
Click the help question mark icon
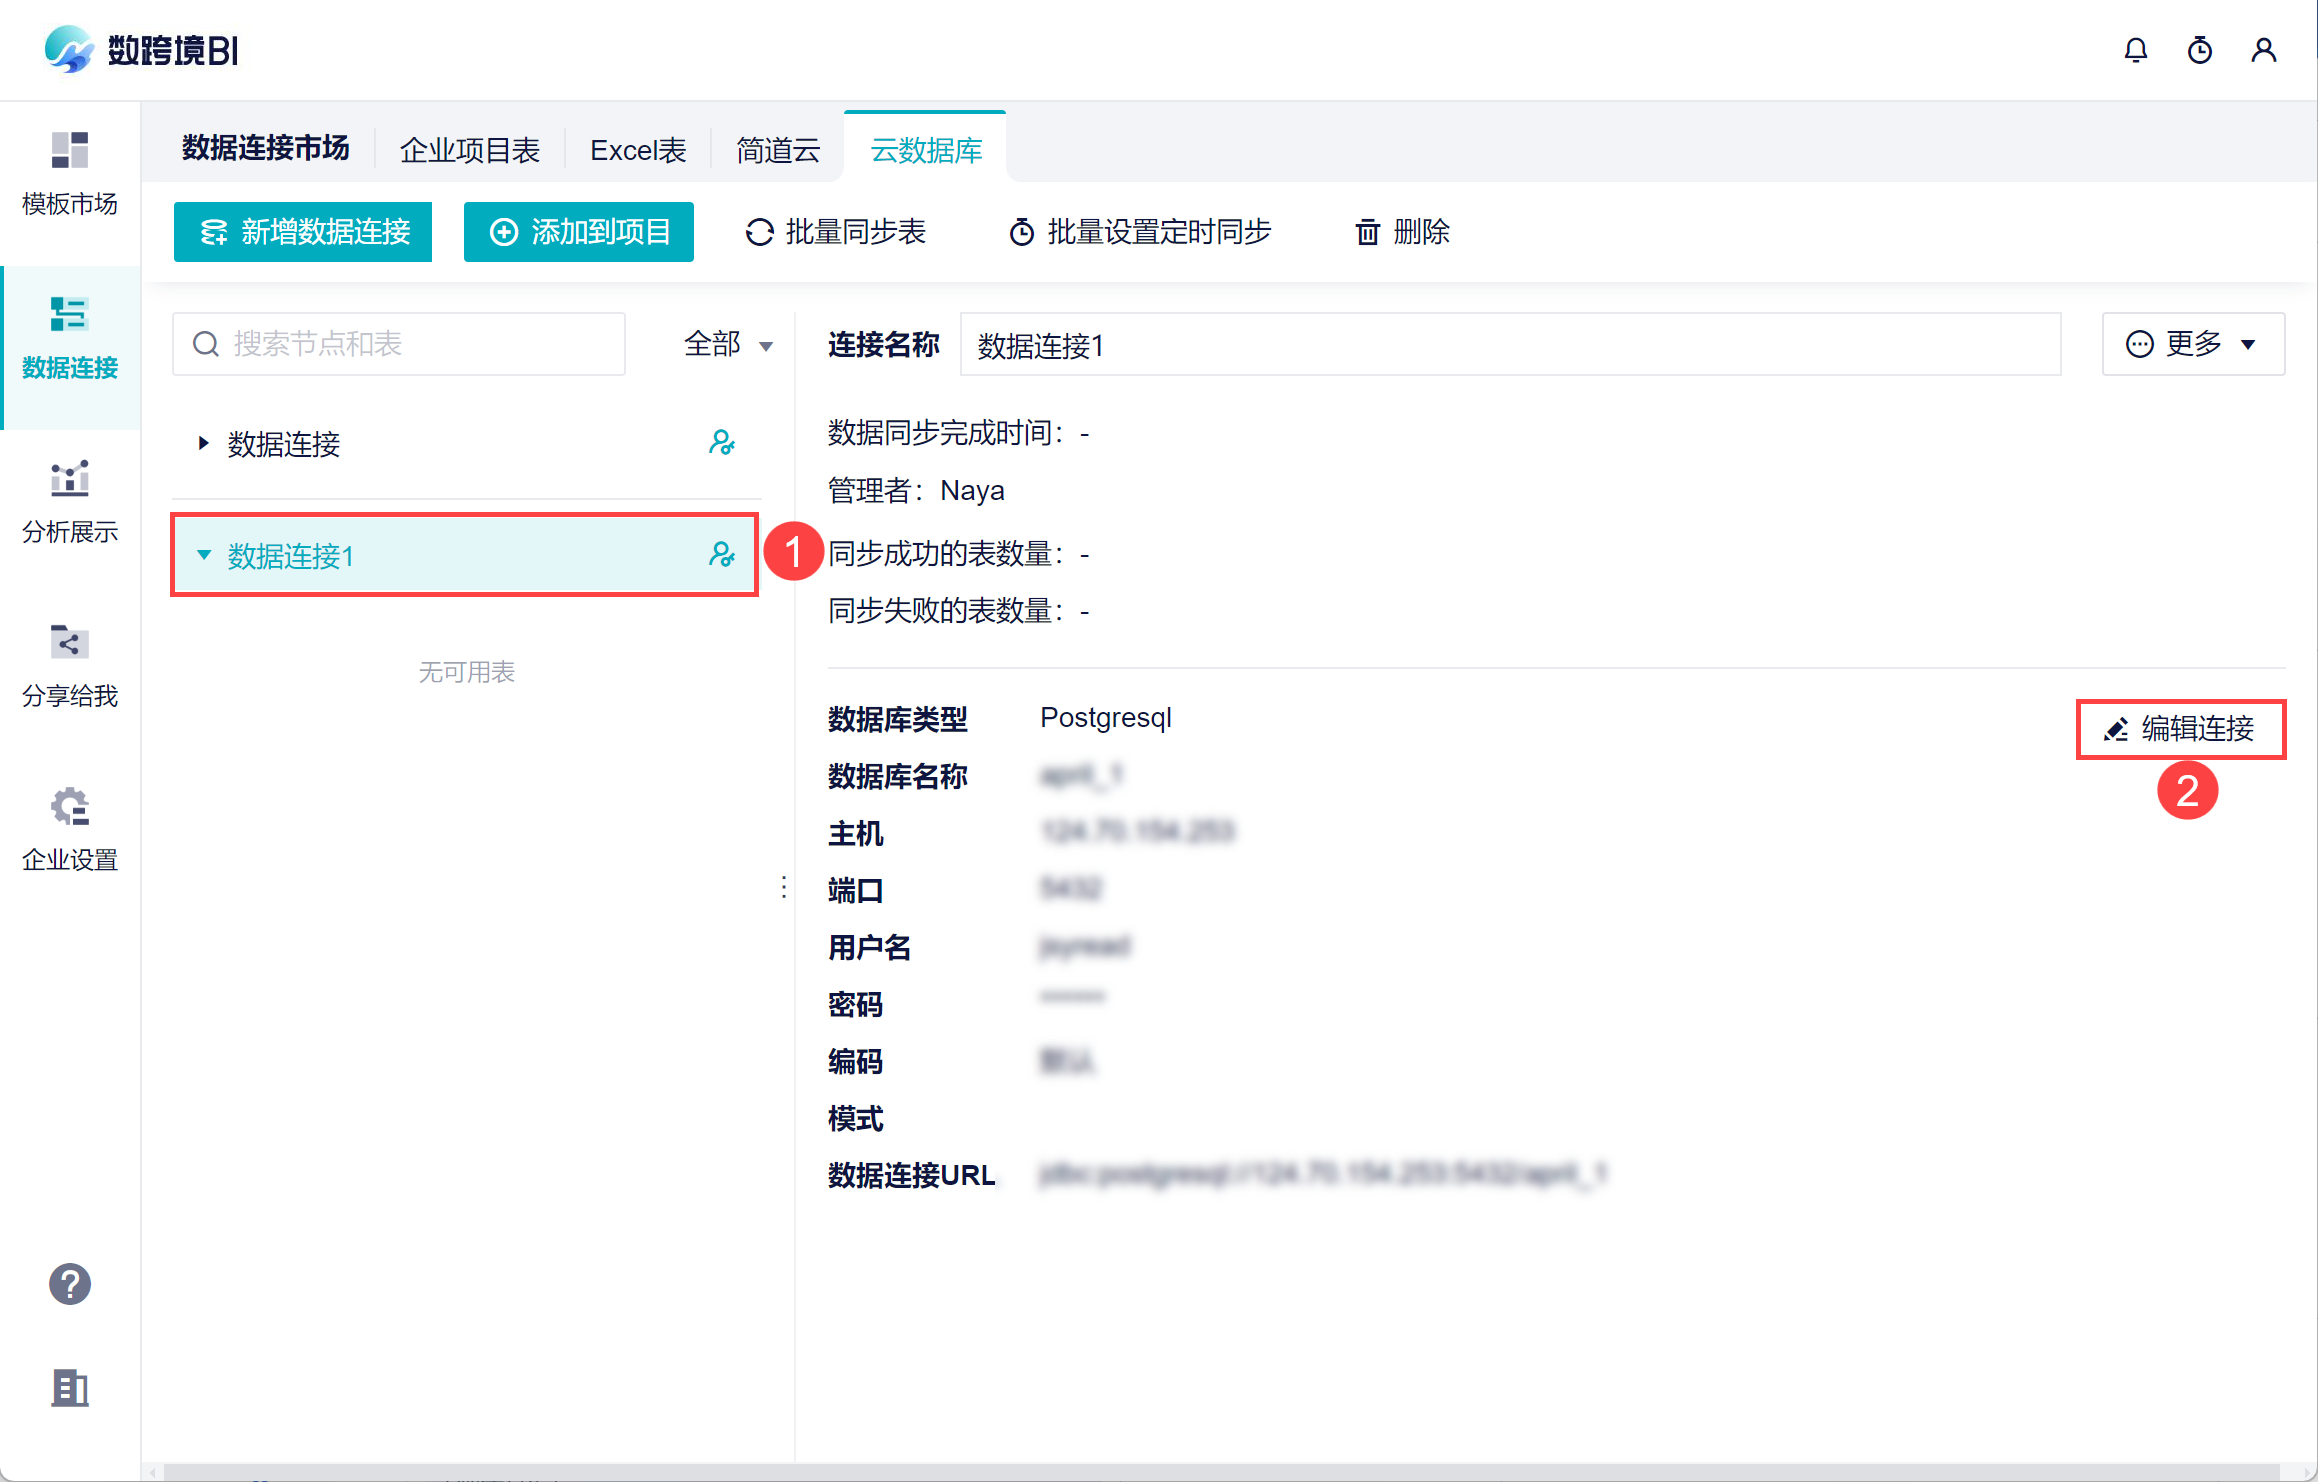coord(70,1284)
